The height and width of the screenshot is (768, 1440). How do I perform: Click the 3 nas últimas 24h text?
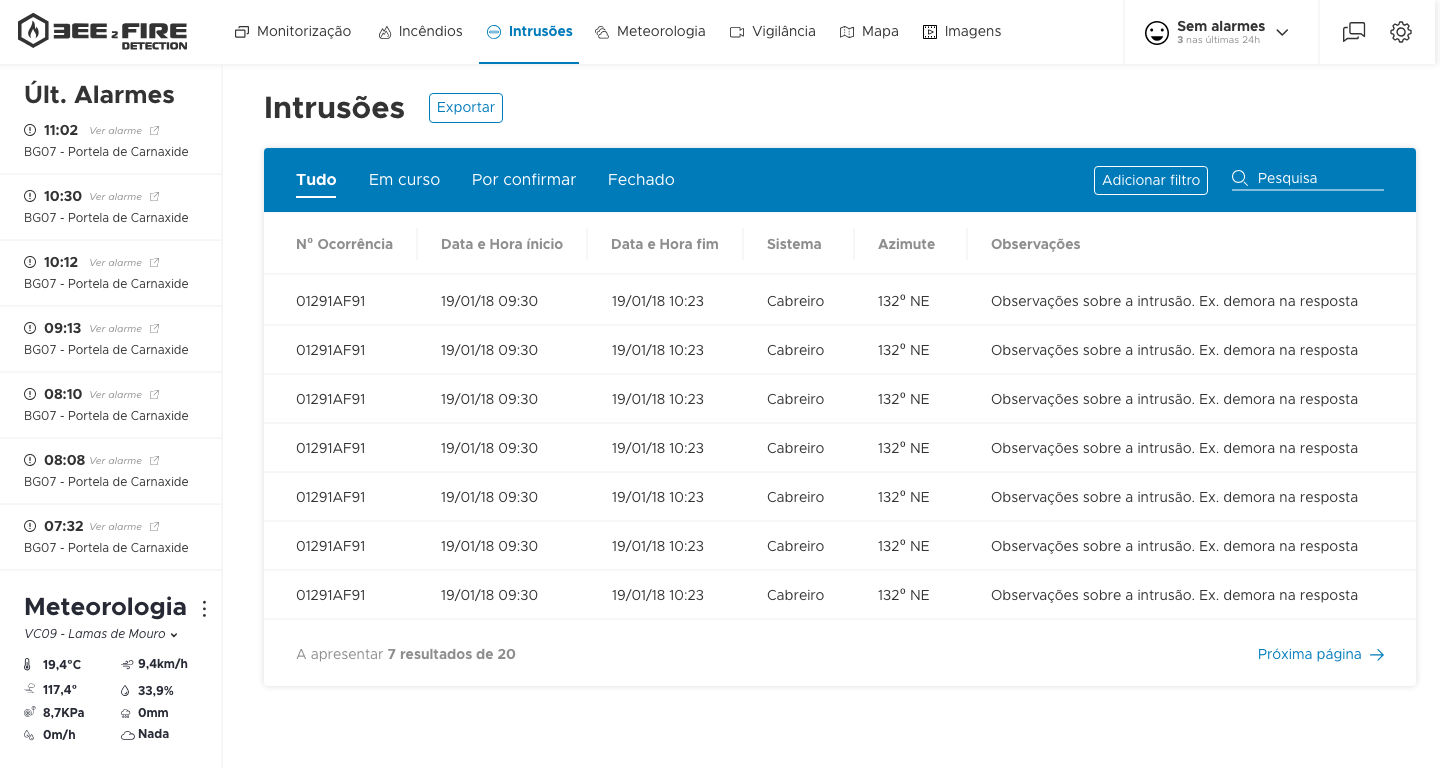[1218, 41]
